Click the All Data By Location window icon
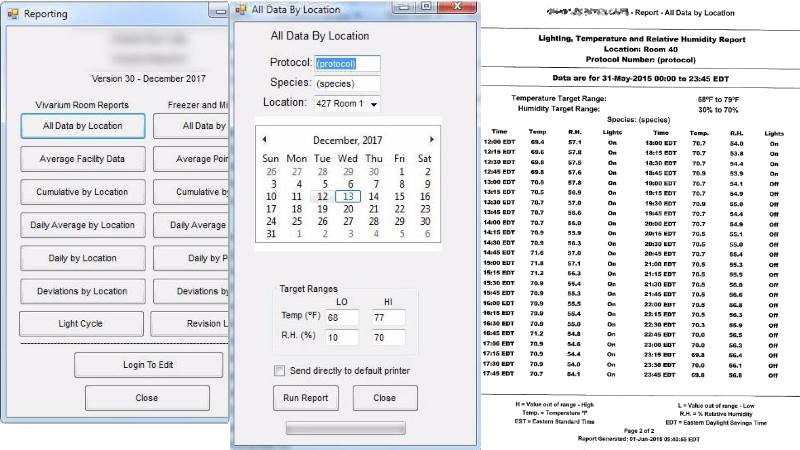 241,9
